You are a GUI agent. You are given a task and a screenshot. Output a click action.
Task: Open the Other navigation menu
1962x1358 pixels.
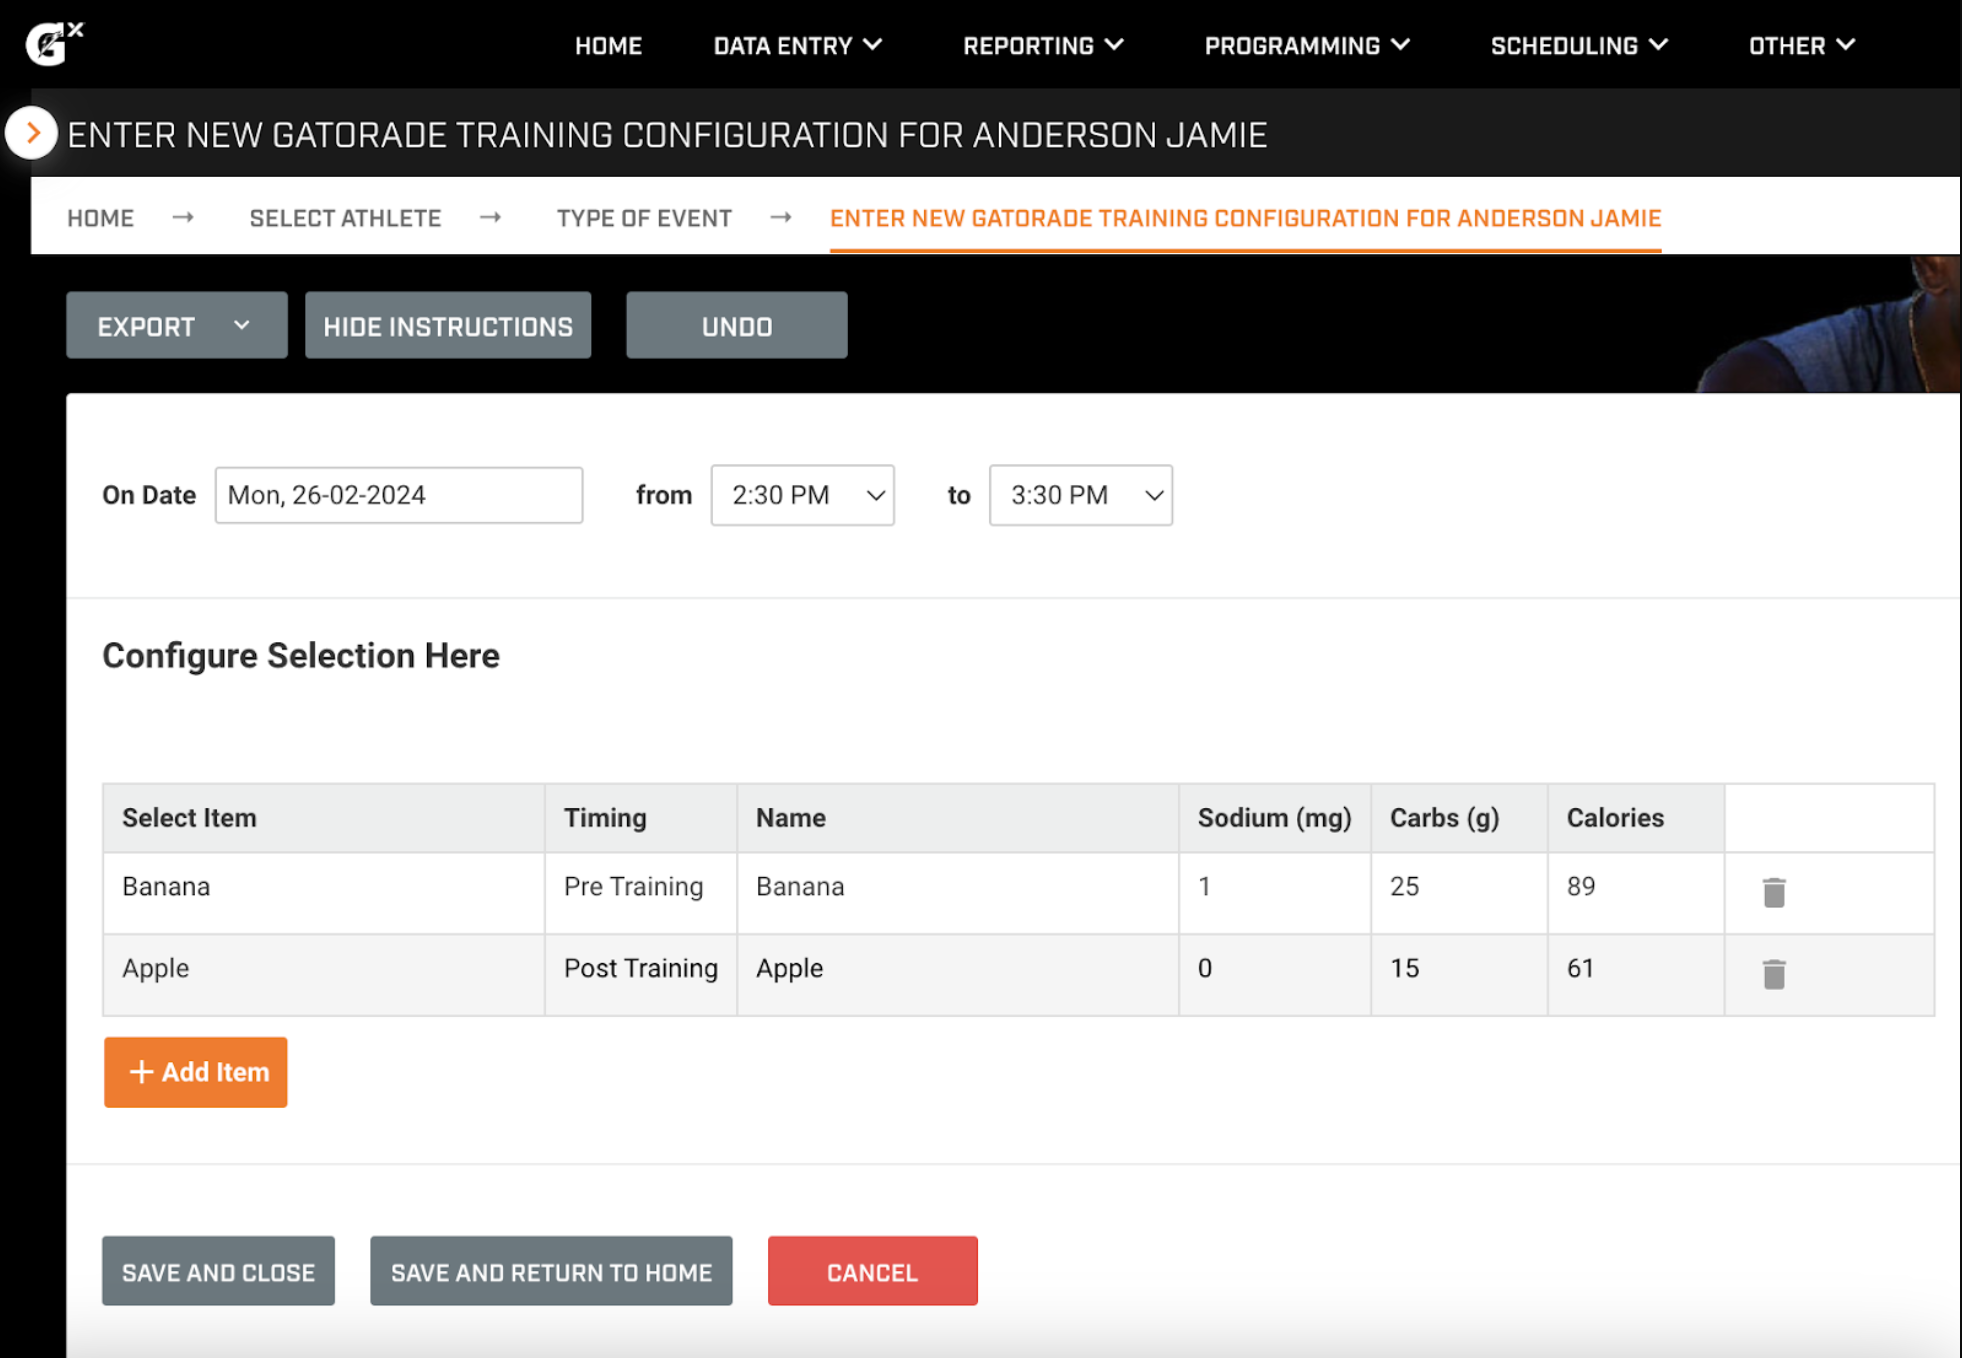coord(1799,45)
